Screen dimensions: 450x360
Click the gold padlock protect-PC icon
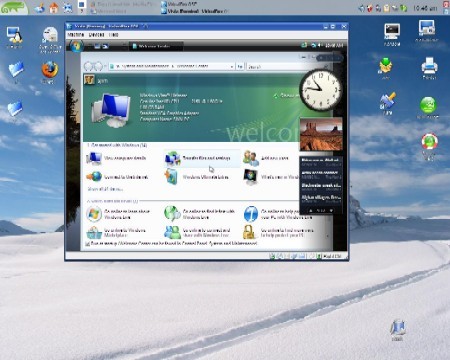[x=249, y=232]
